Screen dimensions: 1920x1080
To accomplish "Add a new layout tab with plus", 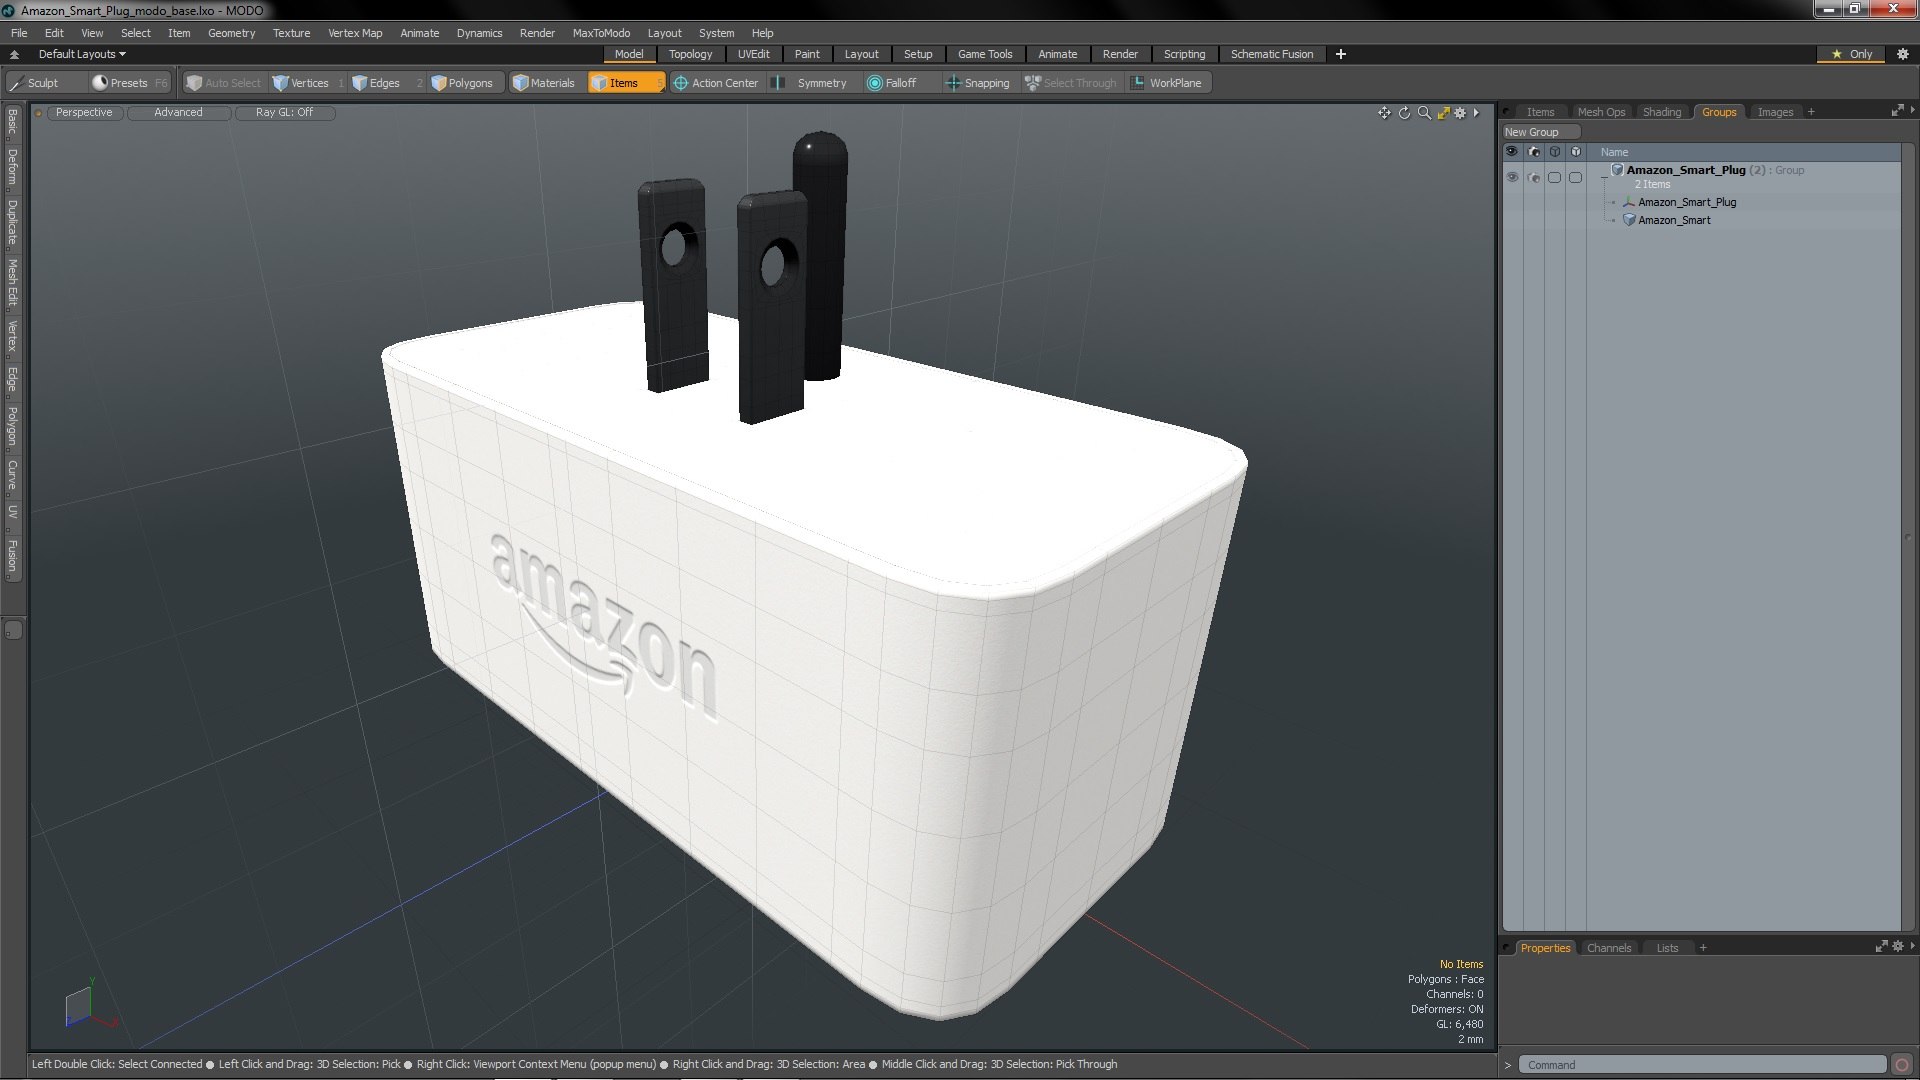I will (1341, 54).
